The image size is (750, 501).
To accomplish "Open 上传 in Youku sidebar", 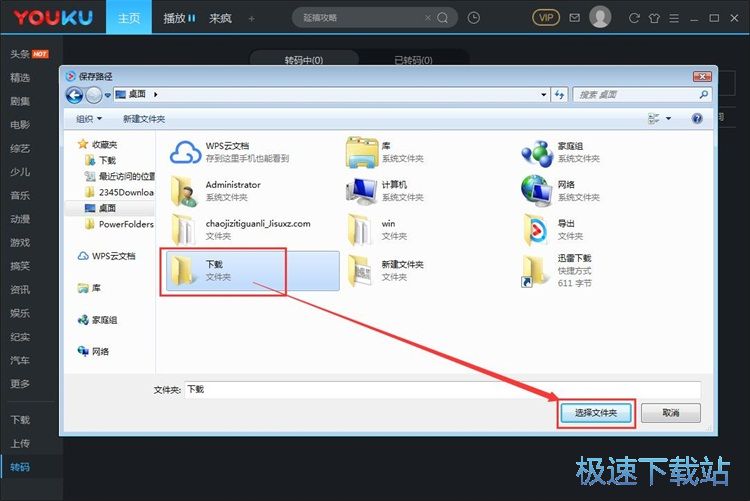I will click(20, 444).
